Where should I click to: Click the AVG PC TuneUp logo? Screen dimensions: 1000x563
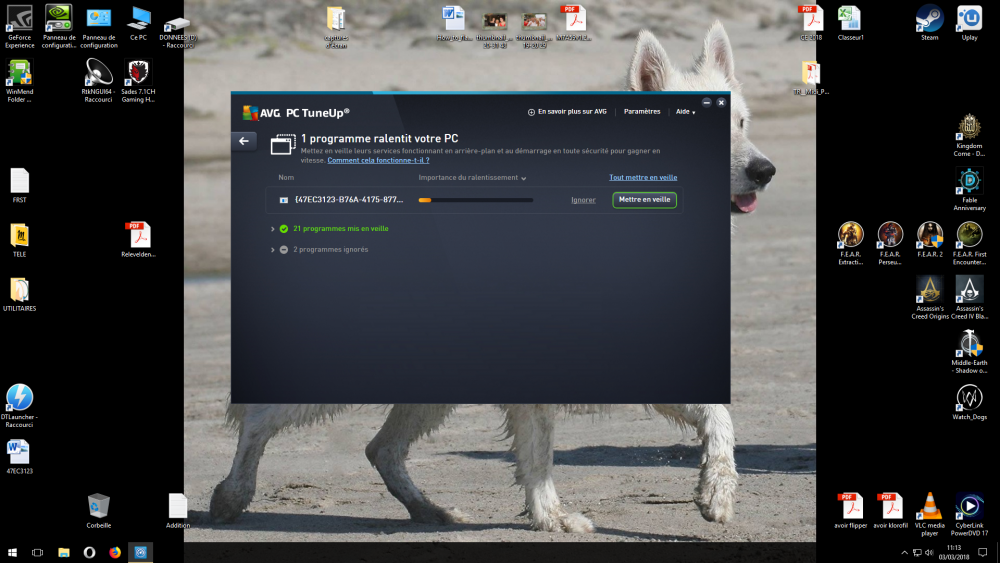tap(296, 113)
